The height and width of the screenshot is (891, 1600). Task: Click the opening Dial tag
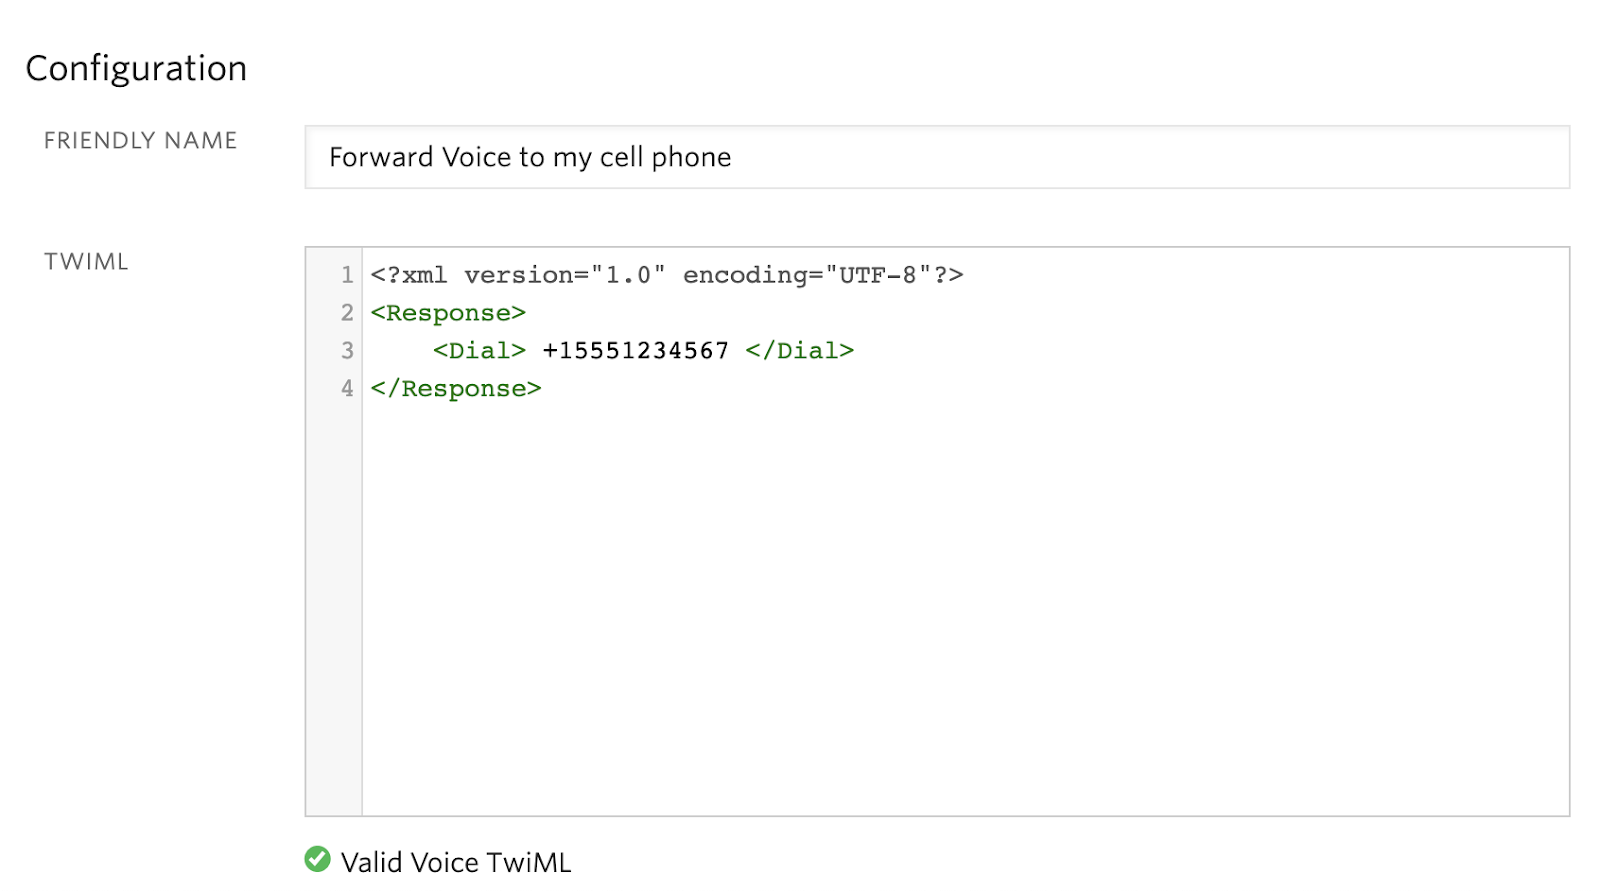tap(479, 351)
